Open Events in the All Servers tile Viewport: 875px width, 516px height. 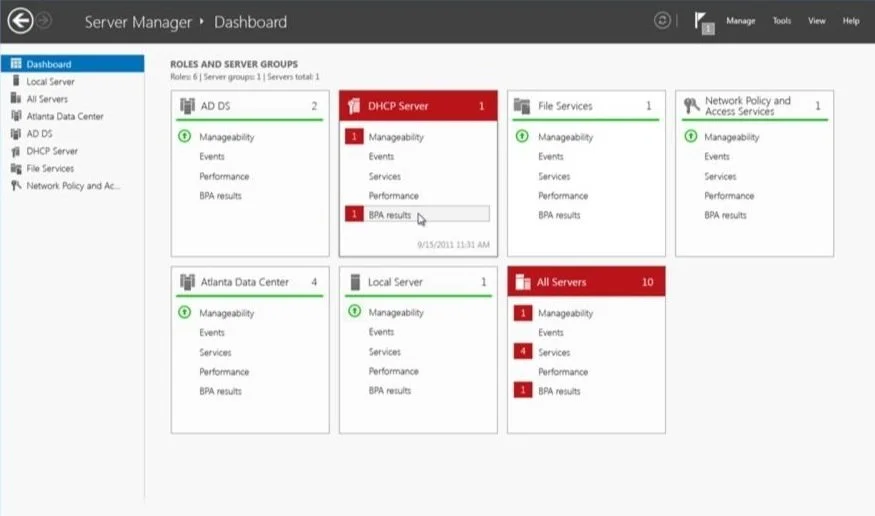[551, 332]
